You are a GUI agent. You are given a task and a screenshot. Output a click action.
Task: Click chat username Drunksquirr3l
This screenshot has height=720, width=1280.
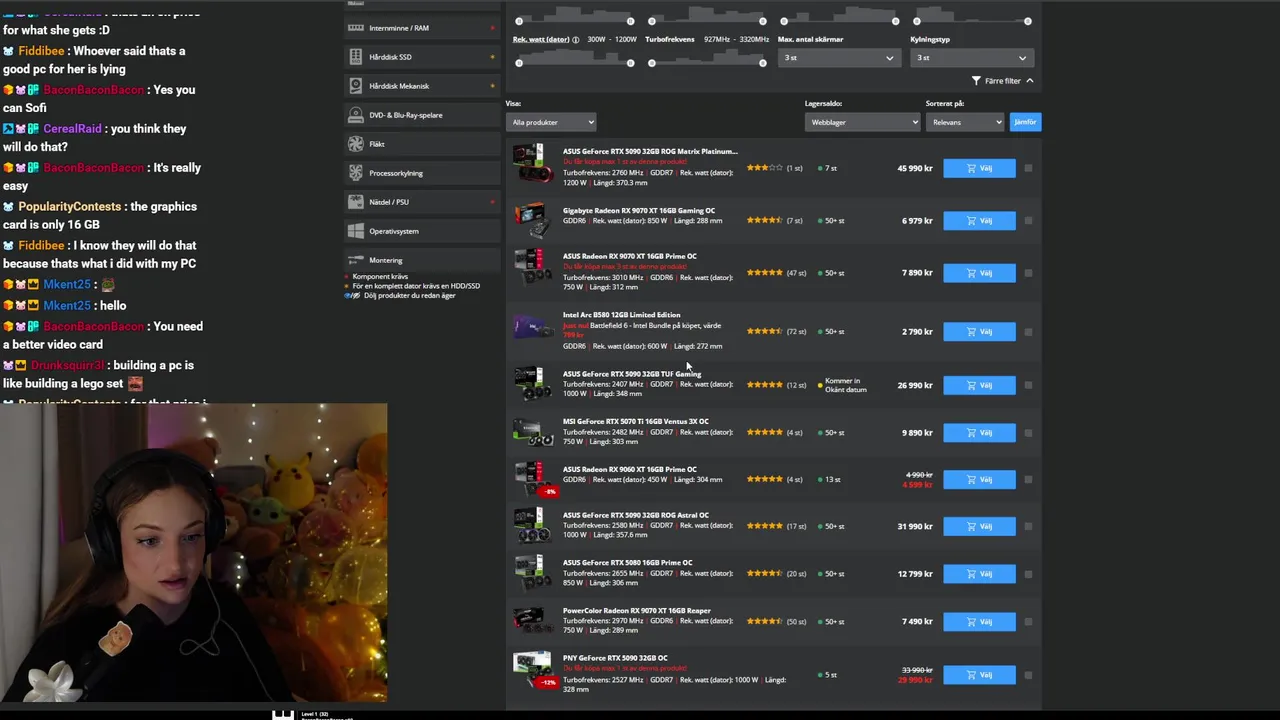pos(68,365)
